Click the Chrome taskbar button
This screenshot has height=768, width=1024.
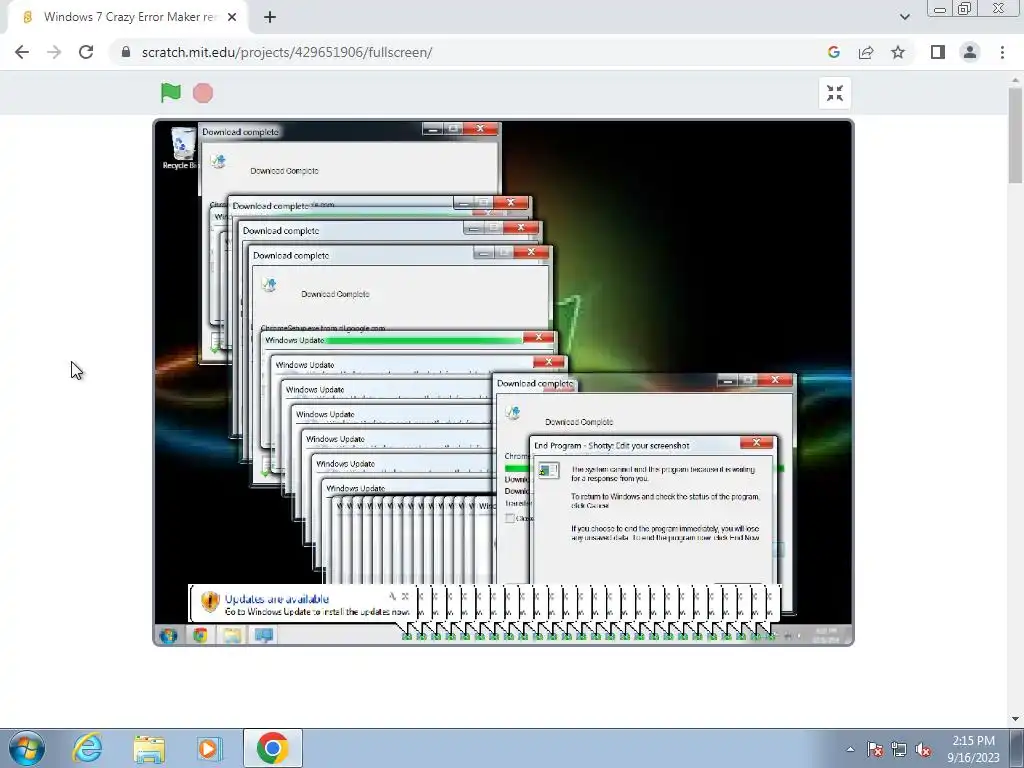click(272, 748)
